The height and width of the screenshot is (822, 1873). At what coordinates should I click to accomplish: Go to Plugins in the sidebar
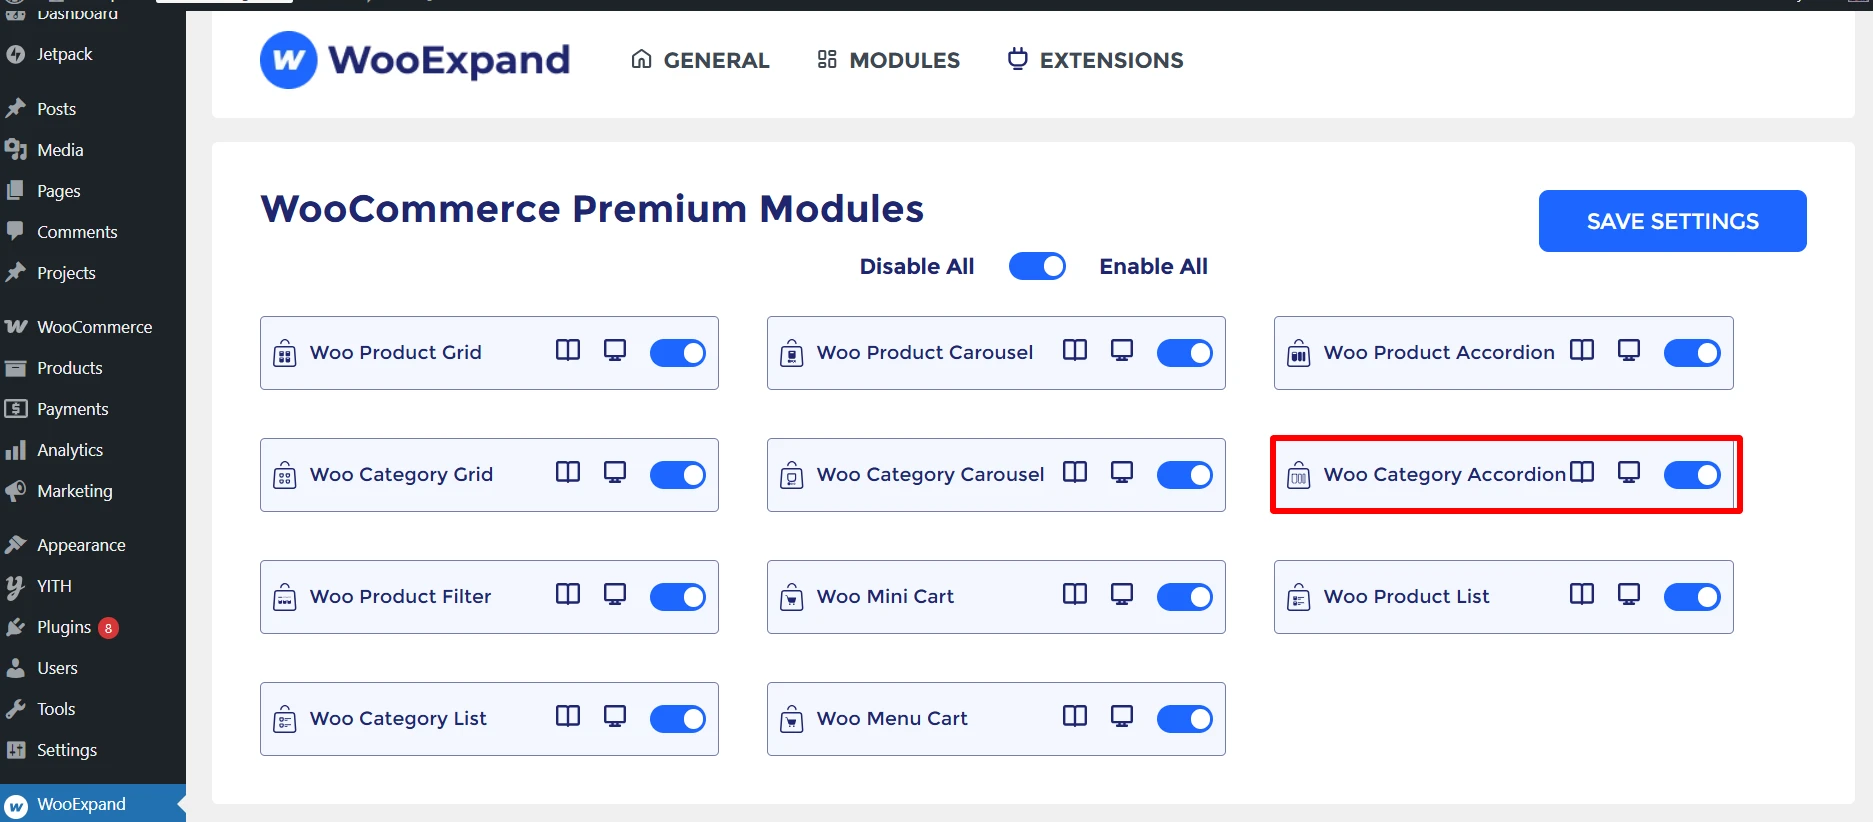pyautogui.click(x=64, y=627)
